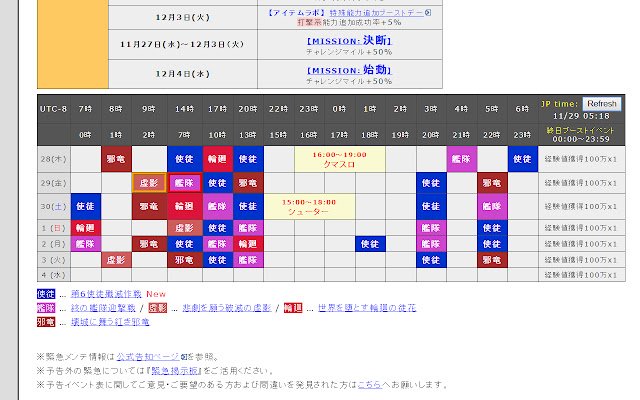Open the 終の艦隊迎撃戦 legend link
640x400 pixels.
pos(103,308)
